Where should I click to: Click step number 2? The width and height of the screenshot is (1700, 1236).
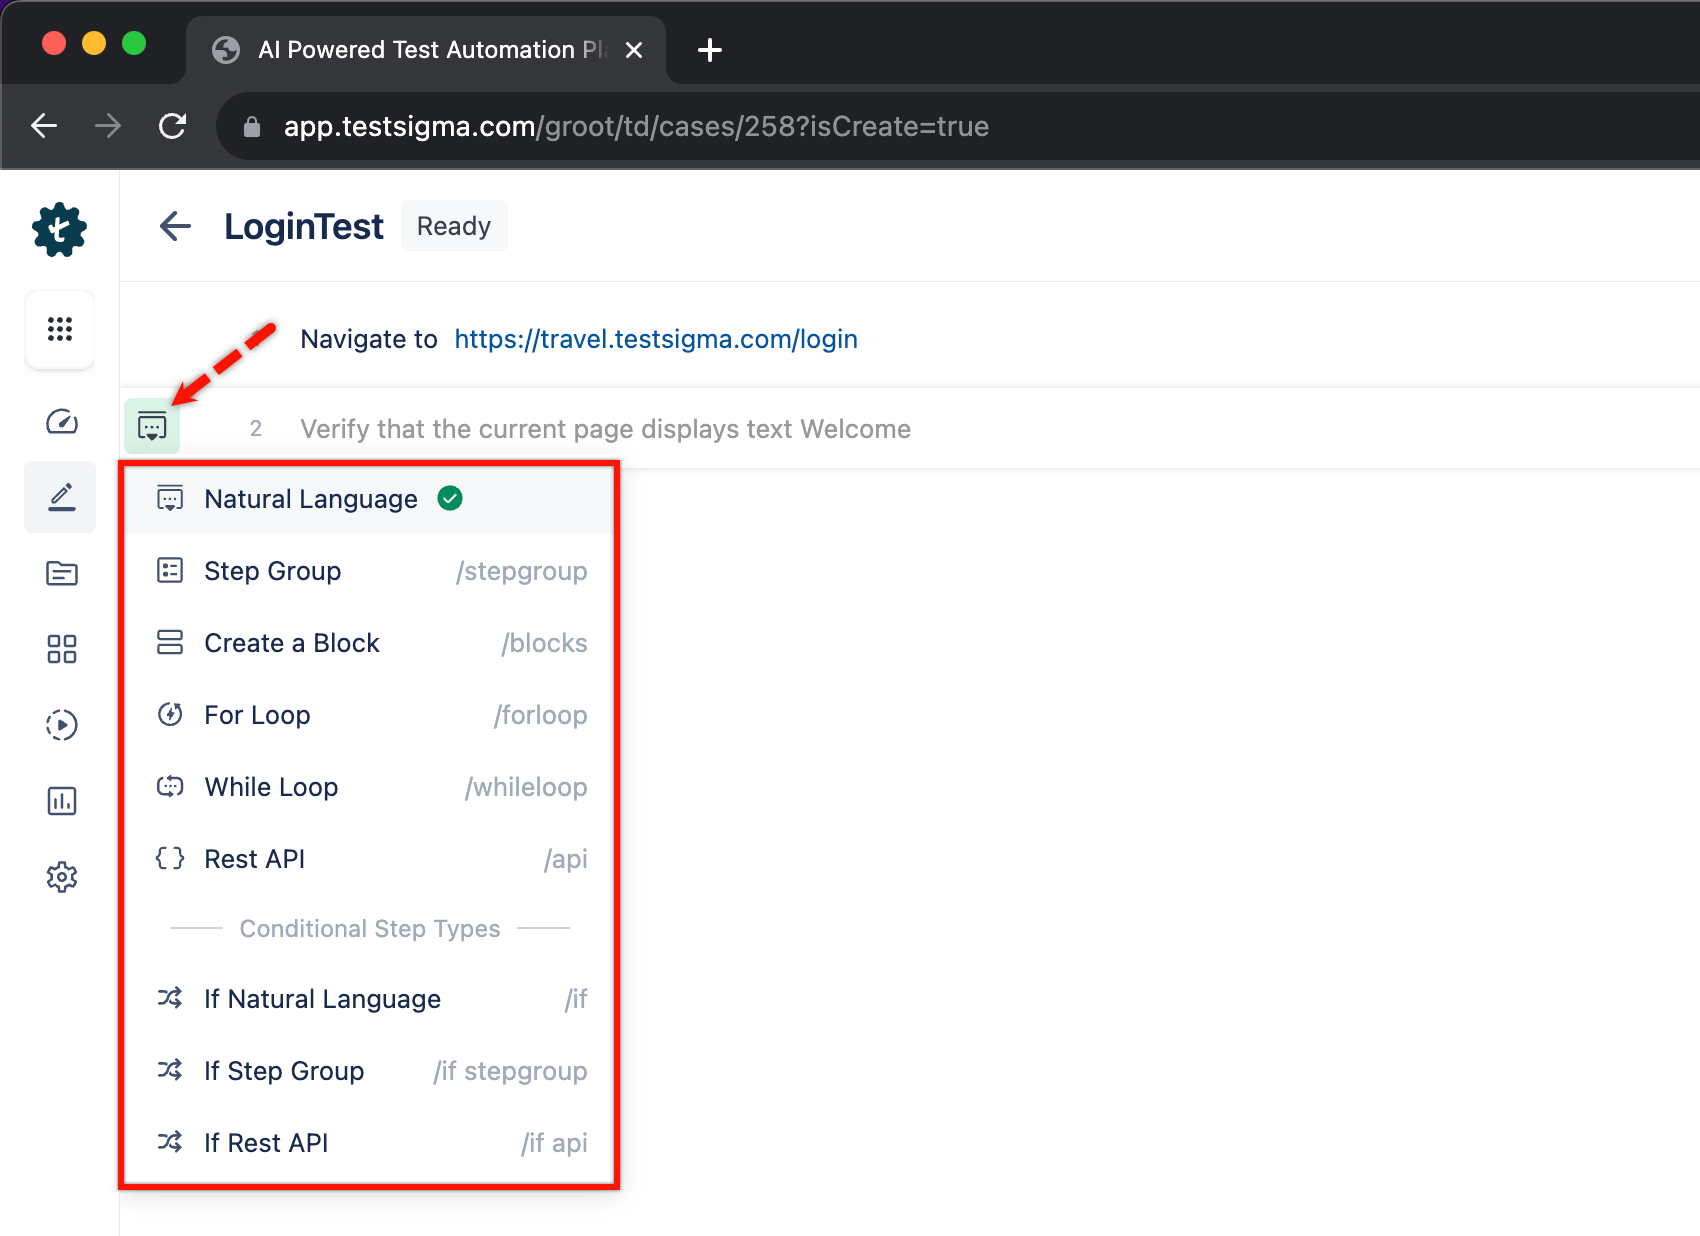pyautogui.click(x=256, y=429)
